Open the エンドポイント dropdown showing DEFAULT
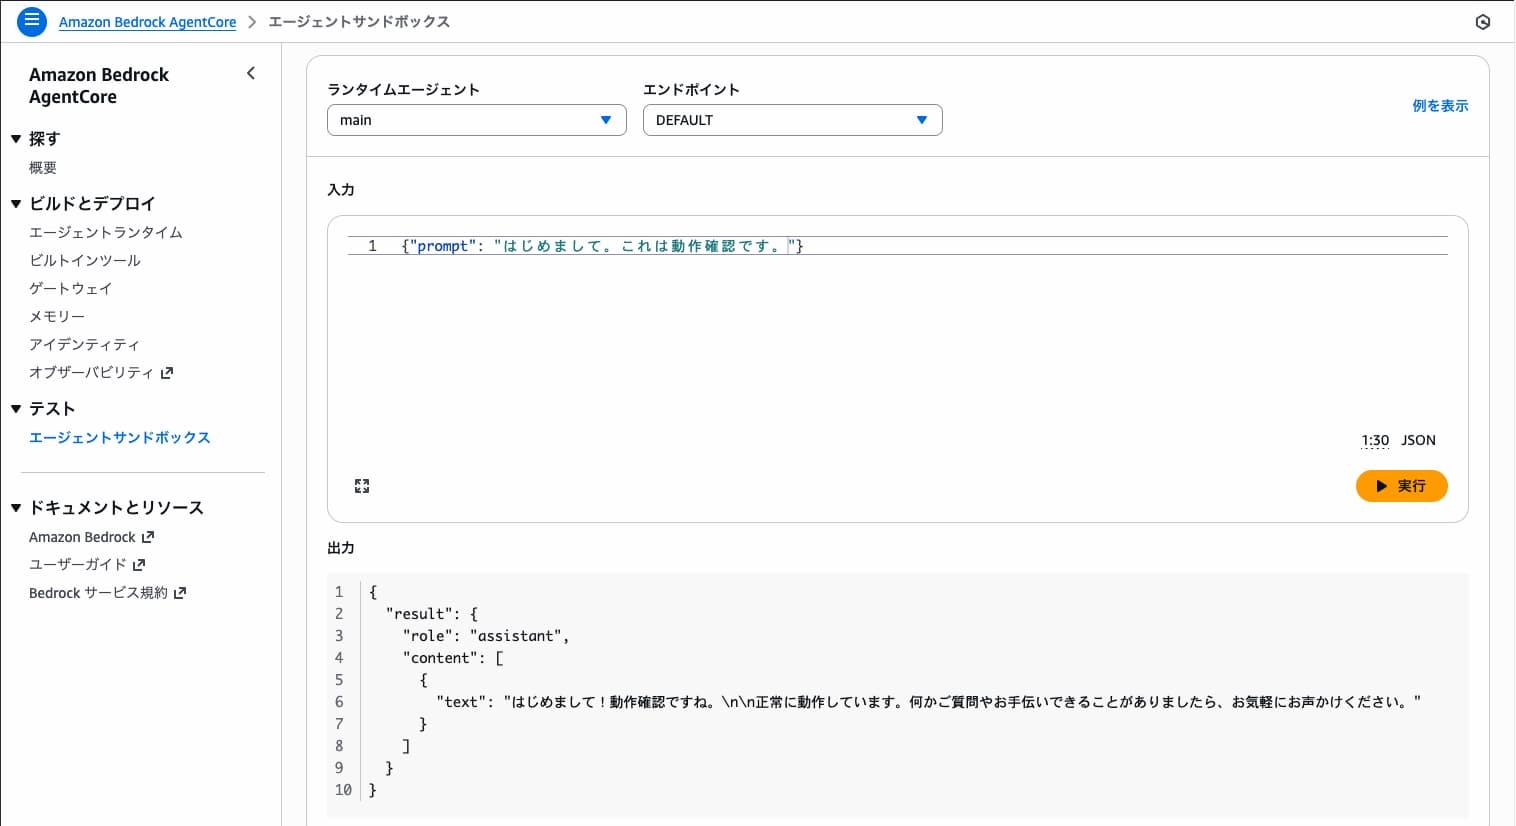Viewport: 1516px width, 826px height. tap(793, 120)
